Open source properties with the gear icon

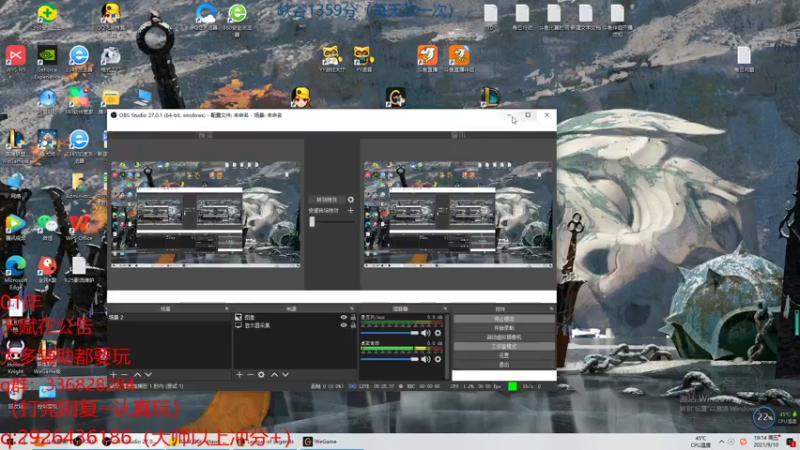coord(261,374)
